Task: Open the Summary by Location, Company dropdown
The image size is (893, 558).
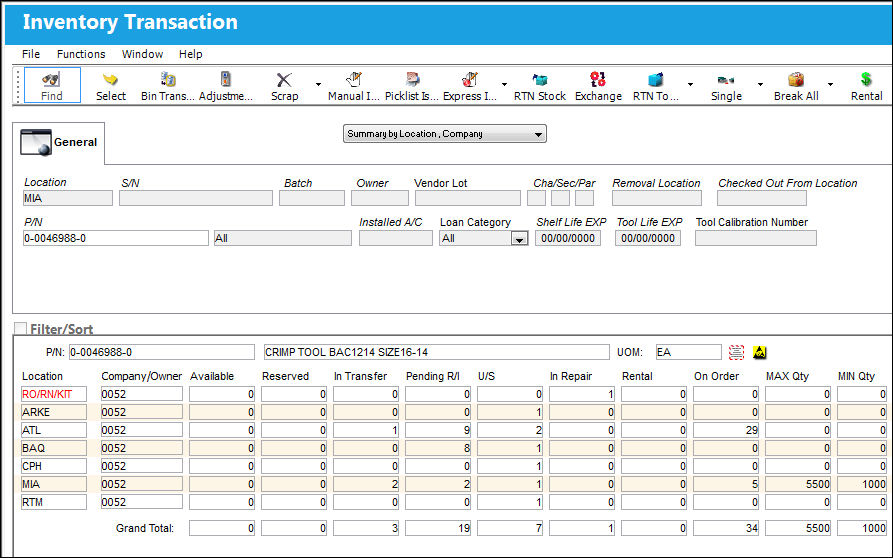Action: click(445, 134)
